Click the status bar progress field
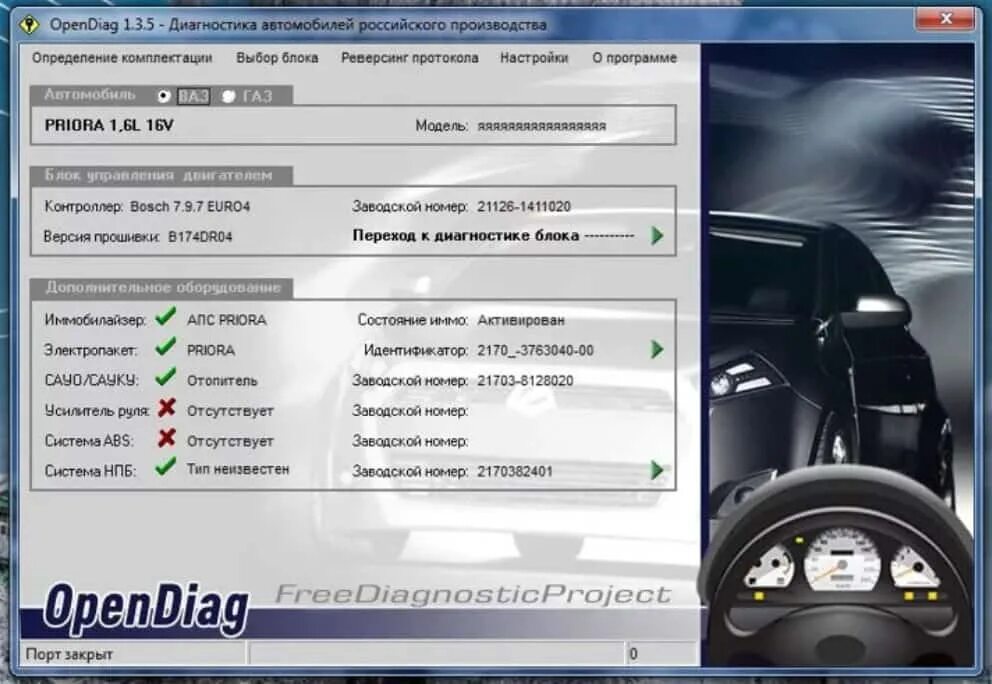Image resolution: width=992 pixels, height=684 pixels. coord(437,654)
